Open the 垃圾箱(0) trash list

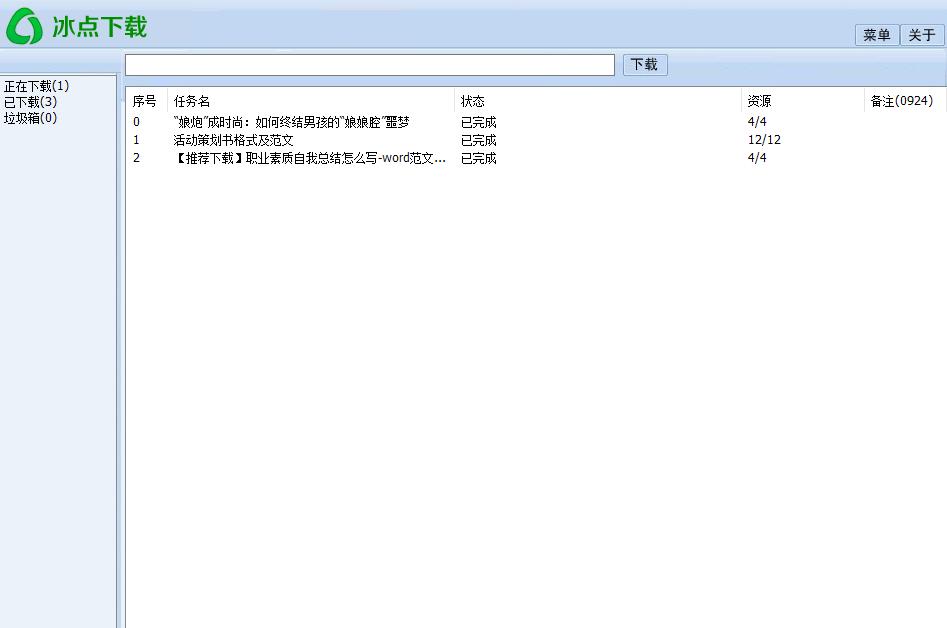[x=30, y=117]
